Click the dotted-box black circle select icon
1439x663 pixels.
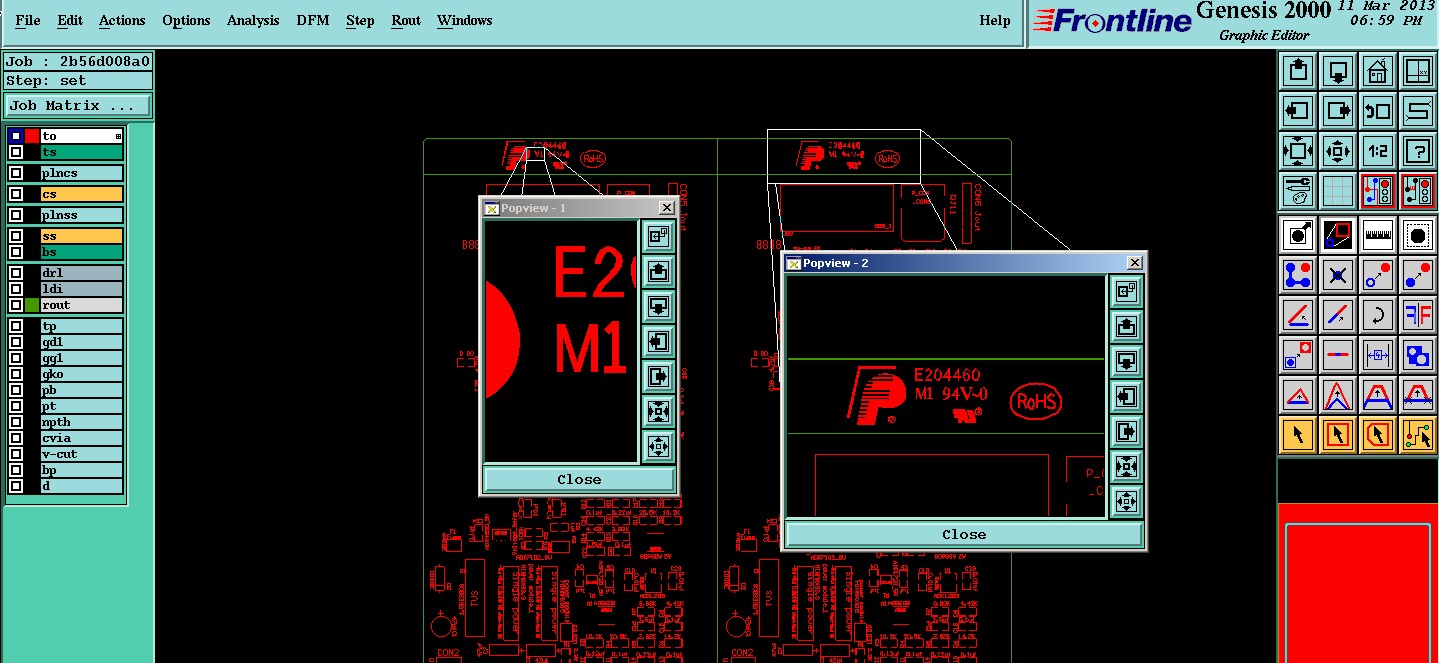(x=1418, y=235)
